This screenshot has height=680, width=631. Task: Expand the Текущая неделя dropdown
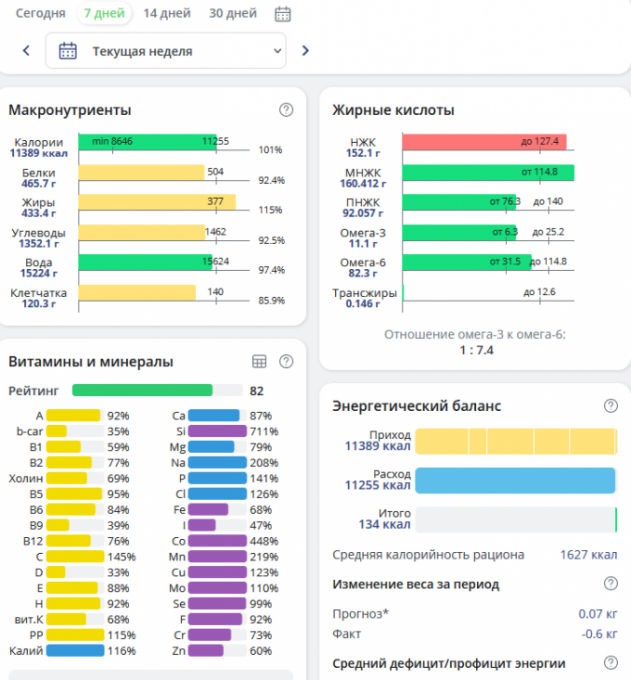(x=165, y=51)
